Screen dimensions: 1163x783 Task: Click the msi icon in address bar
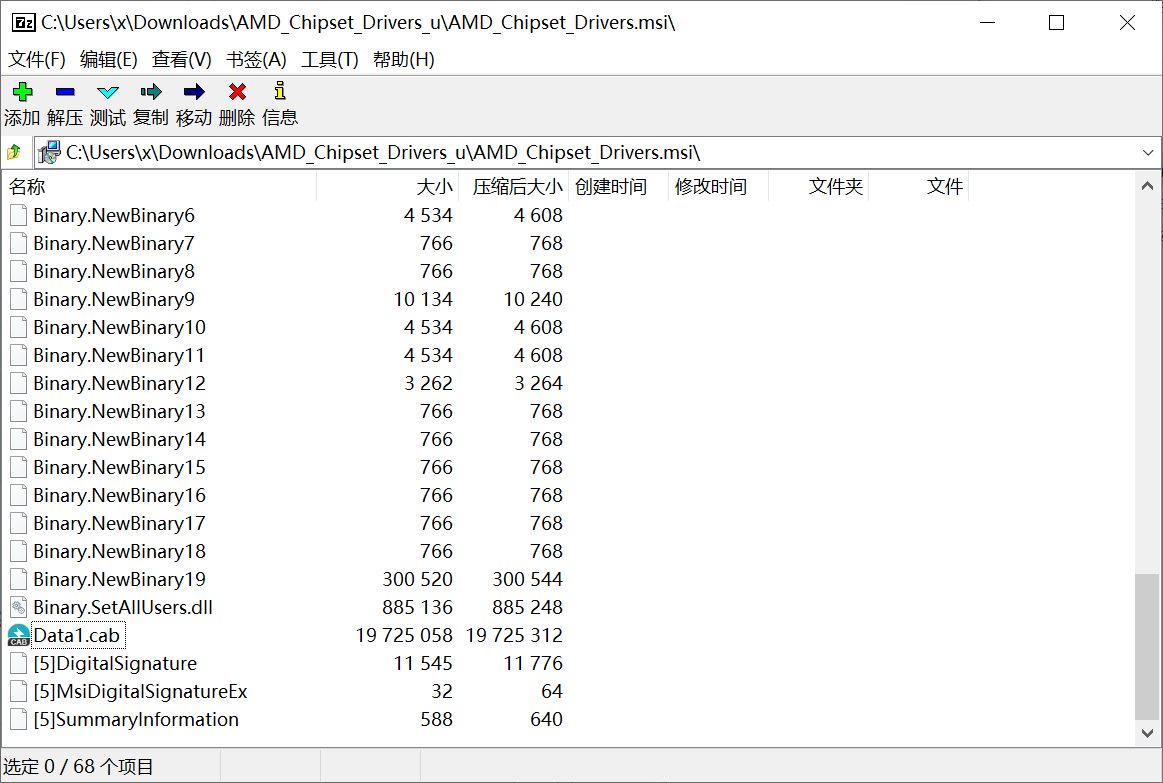tap(49, 152)
